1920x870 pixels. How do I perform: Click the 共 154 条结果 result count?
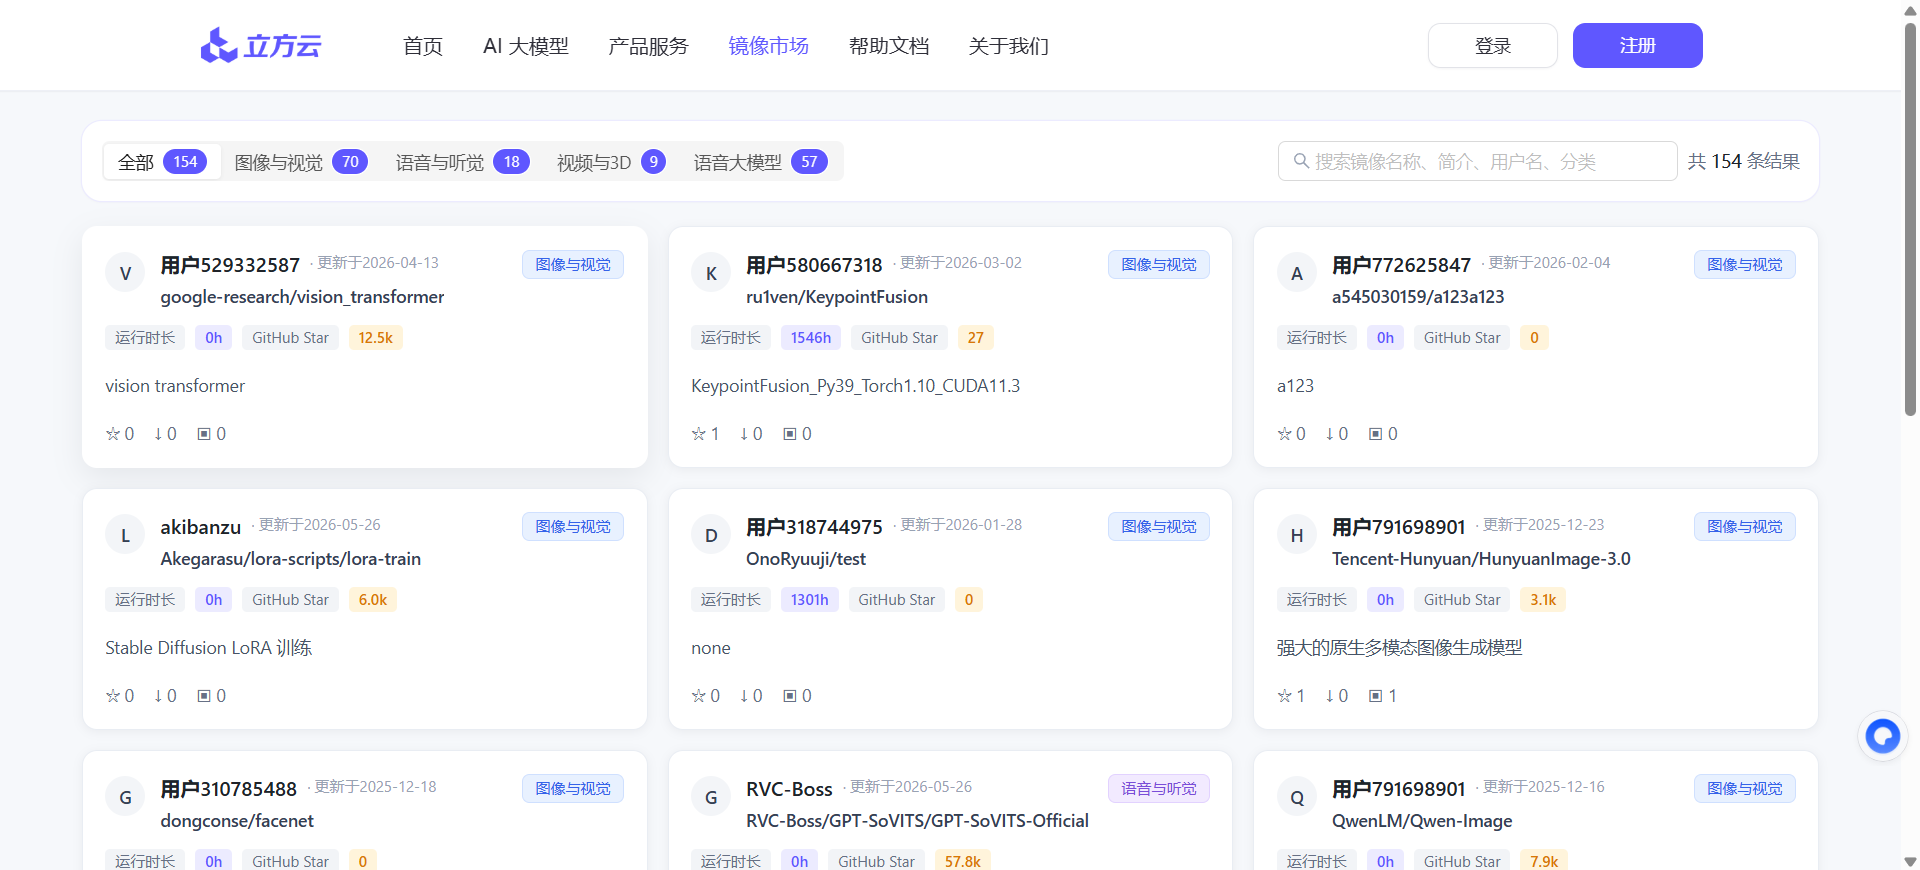tap(1744, 161)
